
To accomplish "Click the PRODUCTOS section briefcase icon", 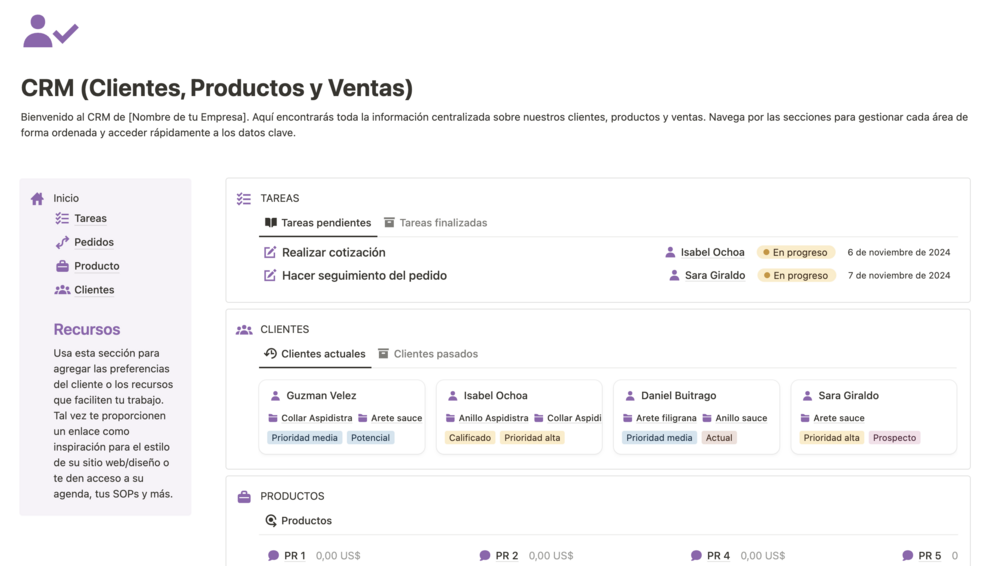I will 244,497.
